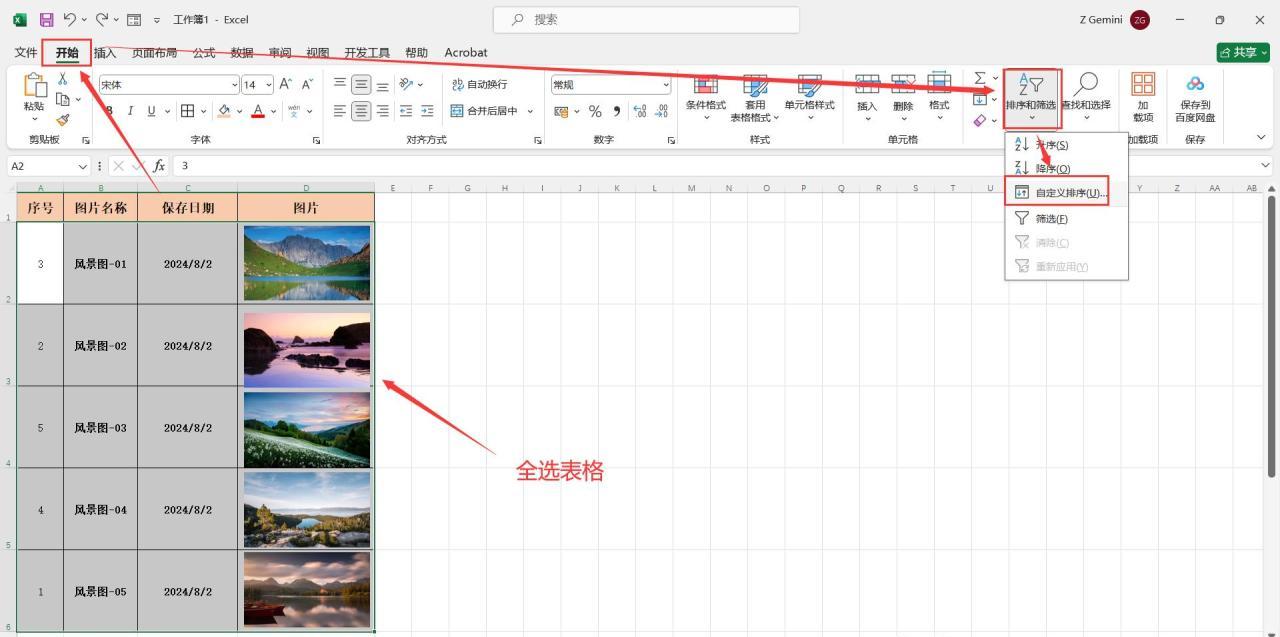Select 筛选(F) Filter menu item
This screenshot has width=1280, height=637.
pyautogui.click(x=1066, y=218)
